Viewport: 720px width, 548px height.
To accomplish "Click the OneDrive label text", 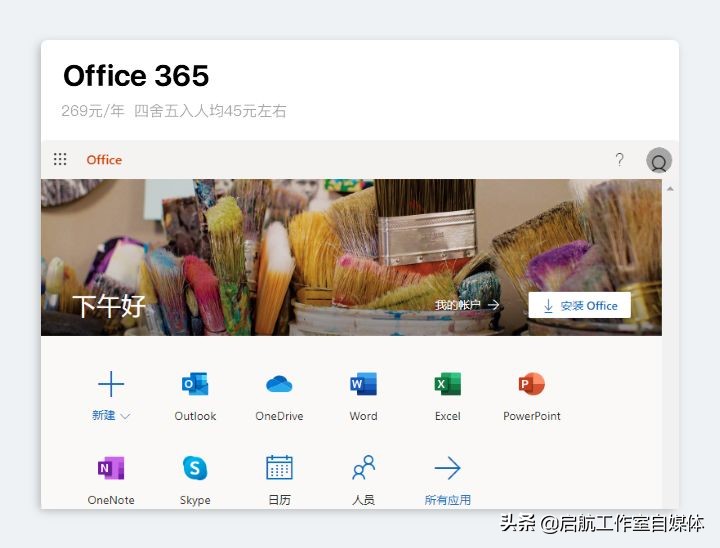I will pyautogui.click(x=279, y=416).
